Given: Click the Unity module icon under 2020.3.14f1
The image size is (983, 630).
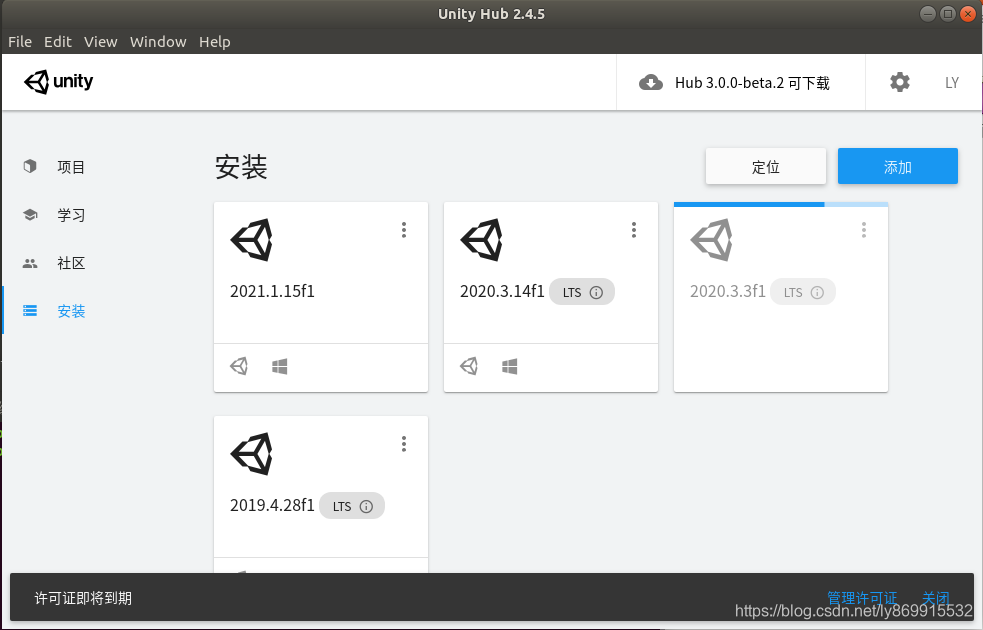Looking at the screenshot, I should pyautogui.click(x=469, y=366).
